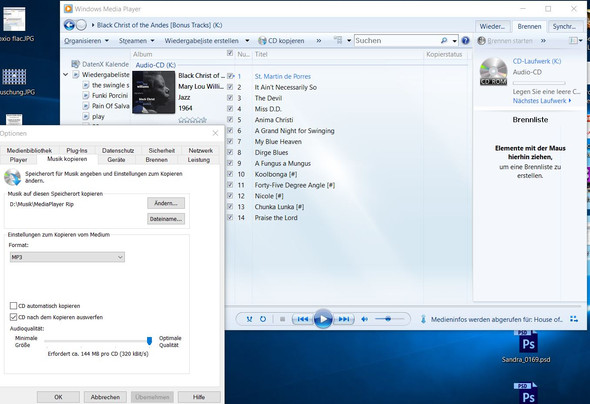Click the Dateiname... button
Viewport: 590px width, 404px height.
point(166,219)
